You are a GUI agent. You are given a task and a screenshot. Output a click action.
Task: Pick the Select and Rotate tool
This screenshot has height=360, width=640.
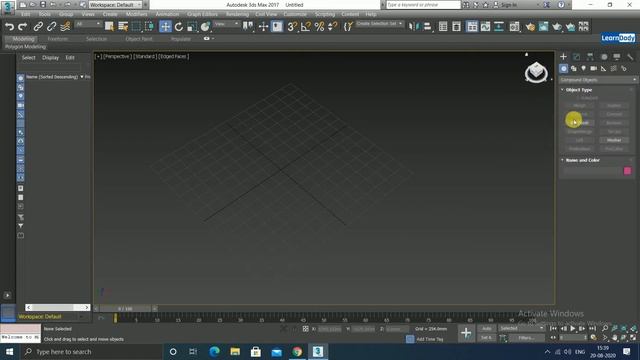179,27
